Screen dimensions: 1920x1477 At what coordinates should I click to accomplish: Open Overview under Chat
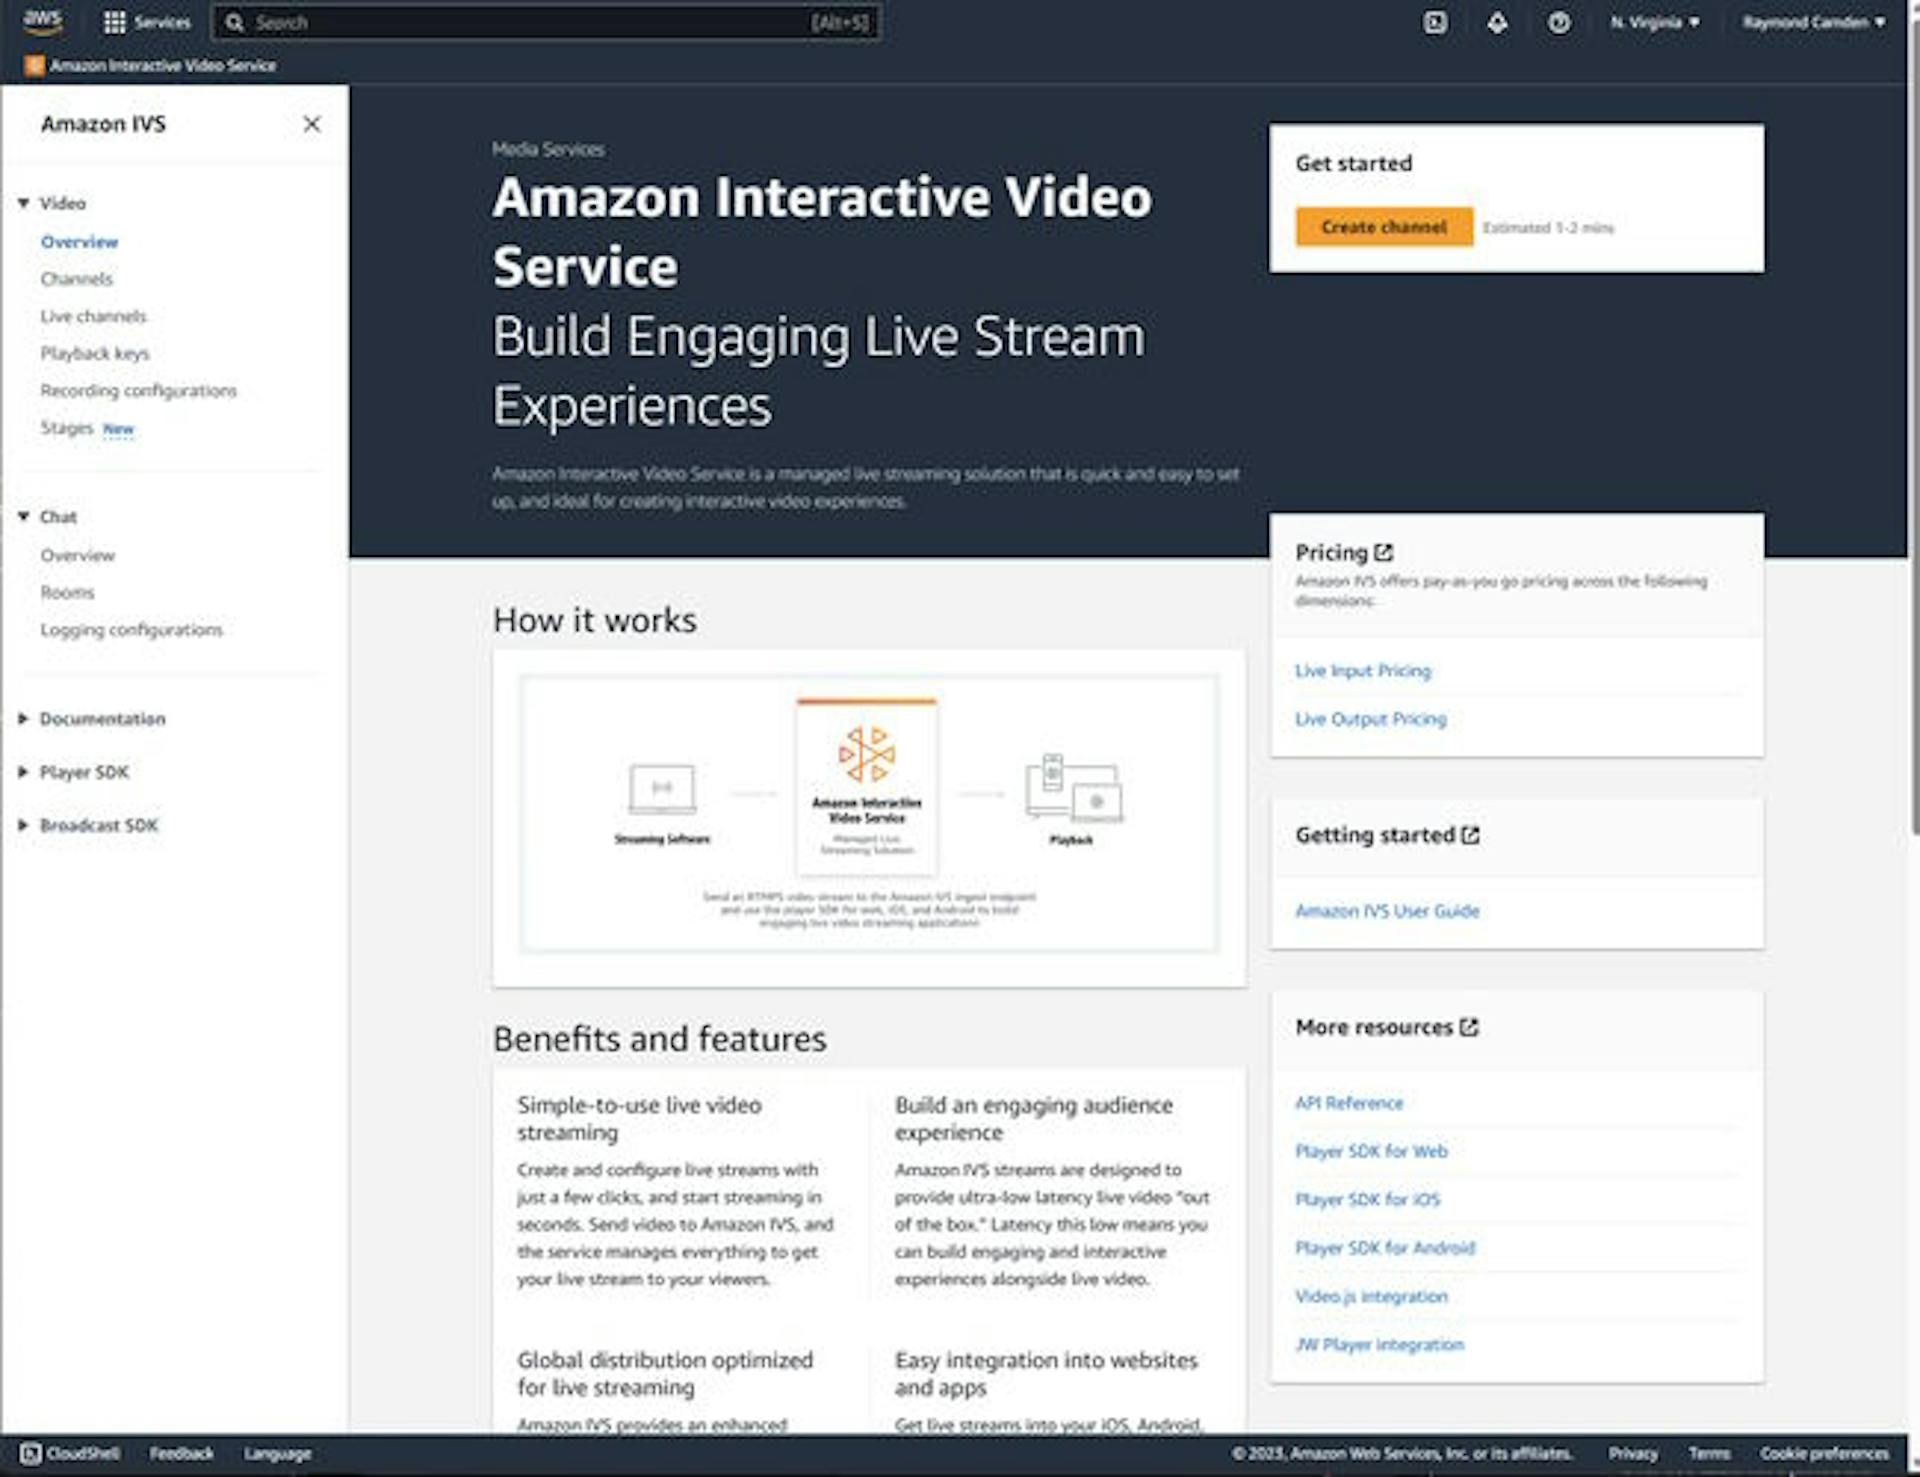[x=78, y=555]
